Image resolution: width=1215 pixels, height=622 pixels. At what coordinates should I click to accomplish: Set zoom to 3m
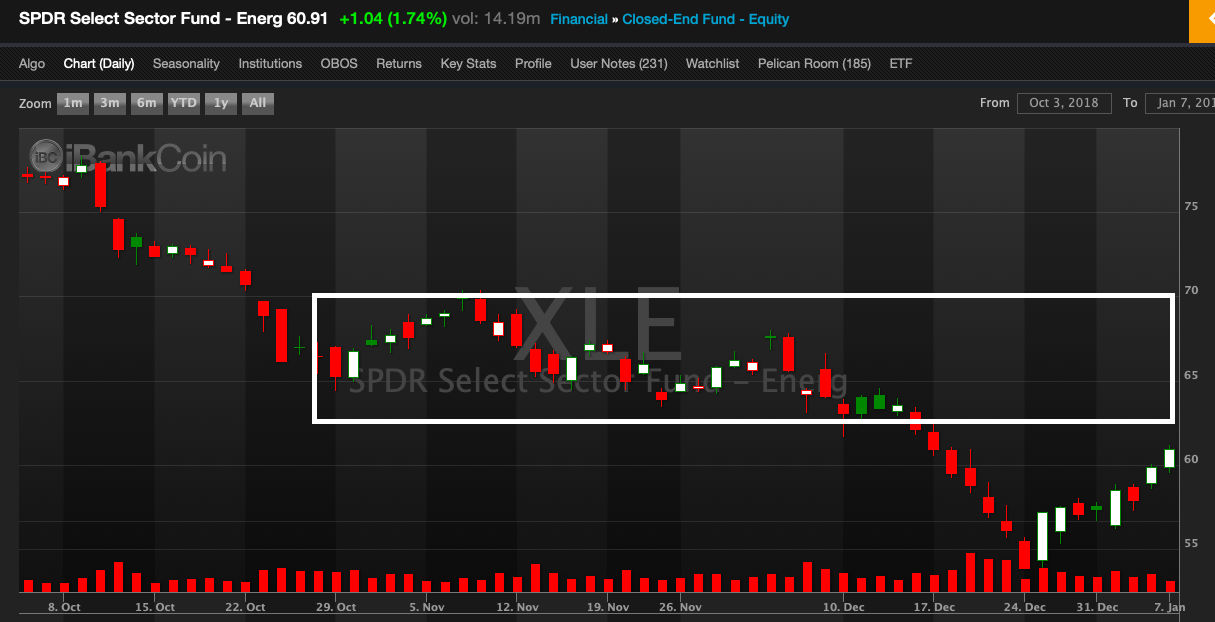[x=110, y=103]
